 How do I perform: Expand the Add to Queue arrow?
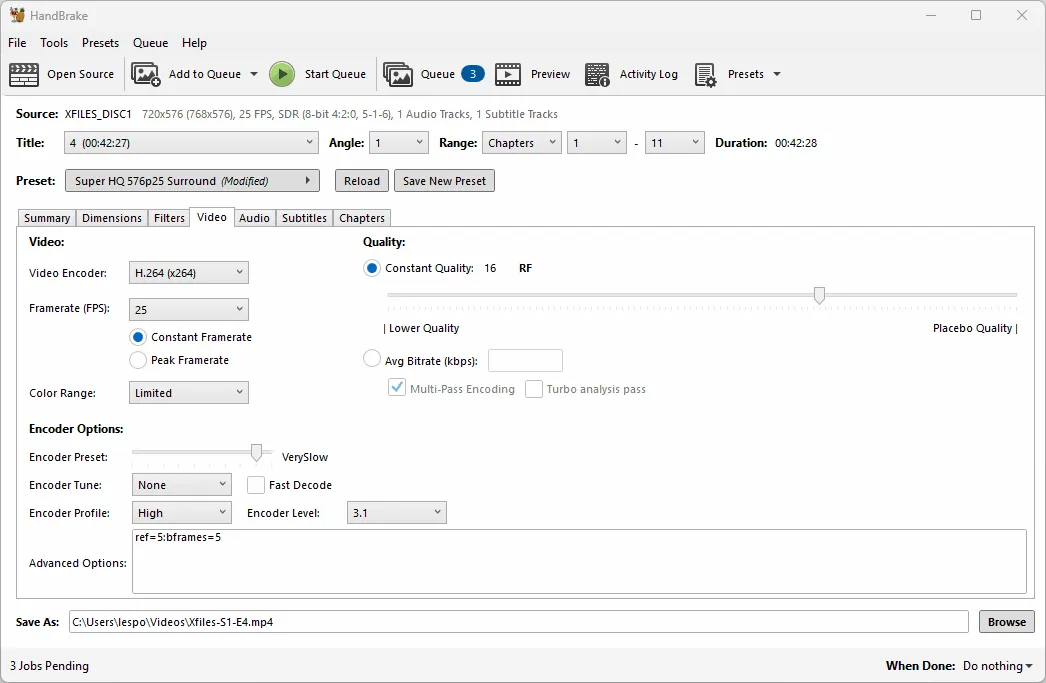click(x=254, y=74)
